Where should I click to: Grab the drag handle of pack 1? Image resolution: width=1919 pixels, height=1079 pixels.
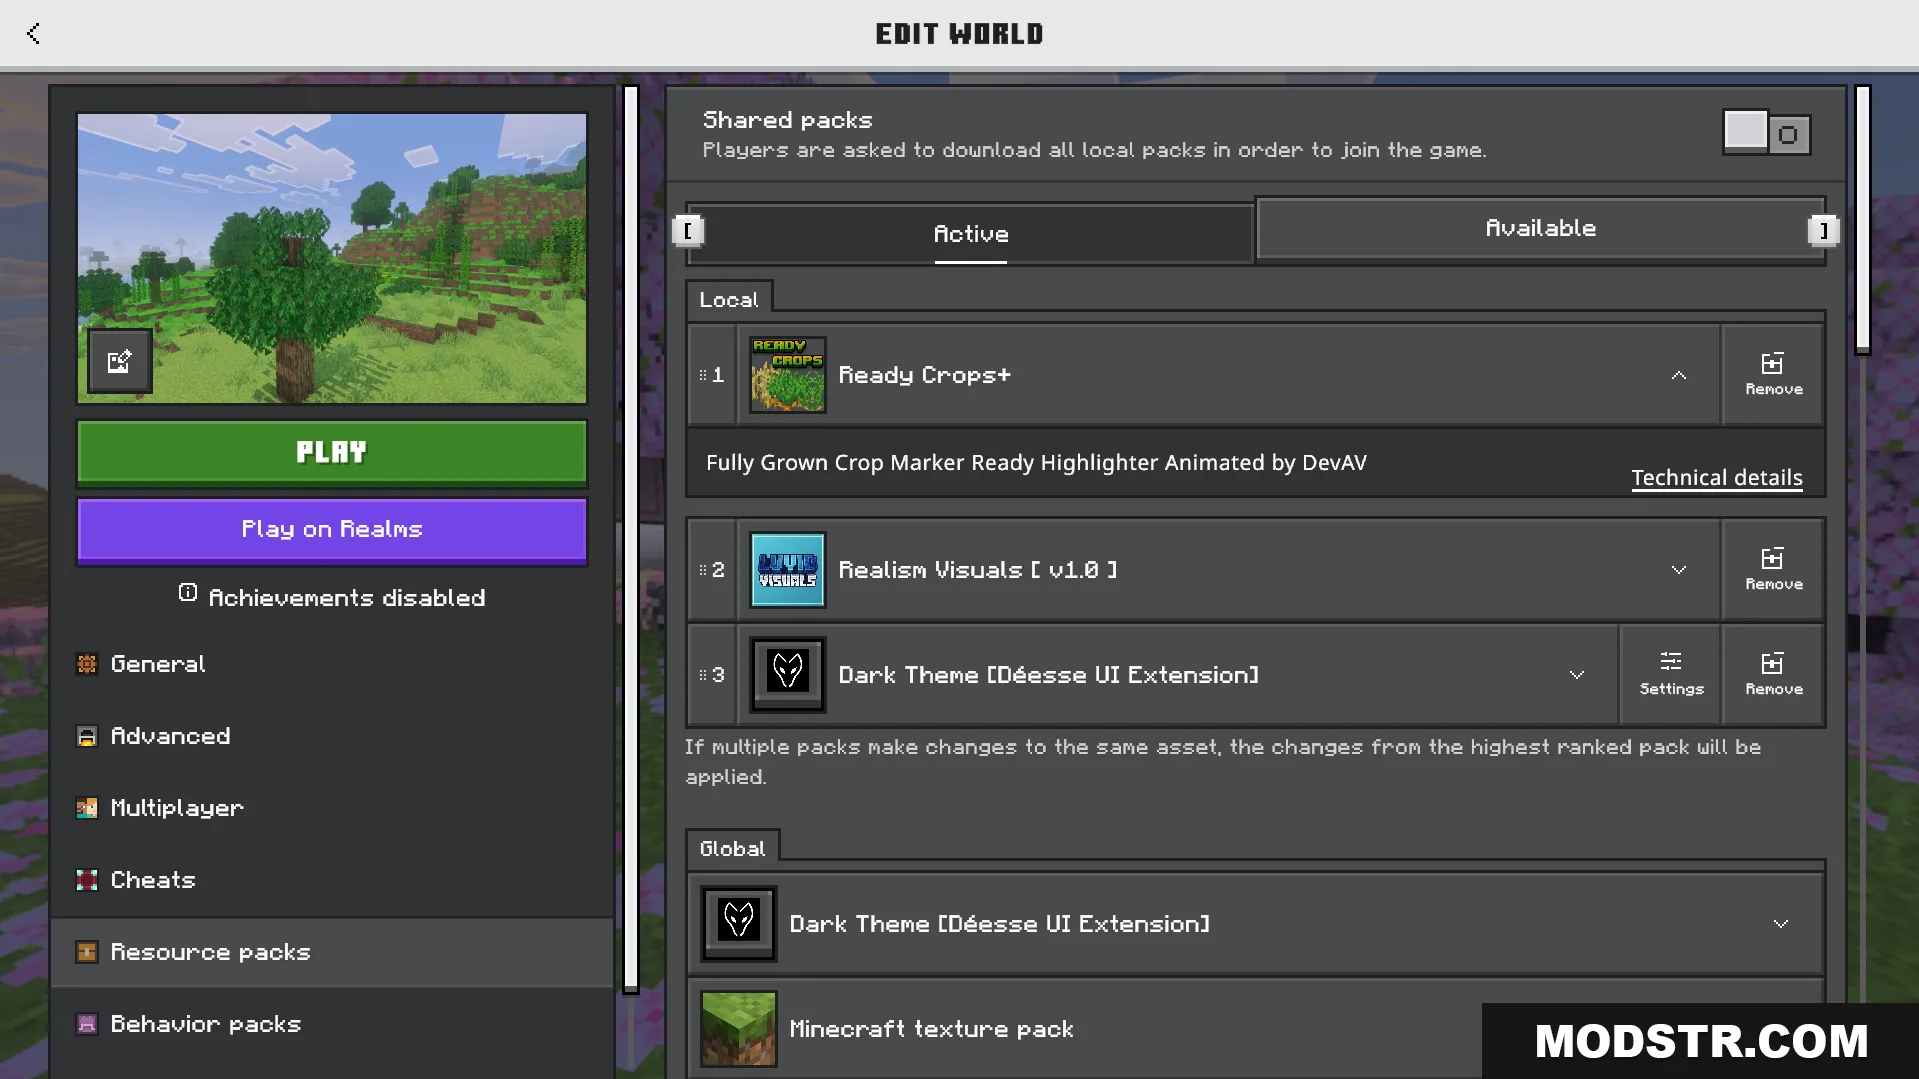click(703, 375)
